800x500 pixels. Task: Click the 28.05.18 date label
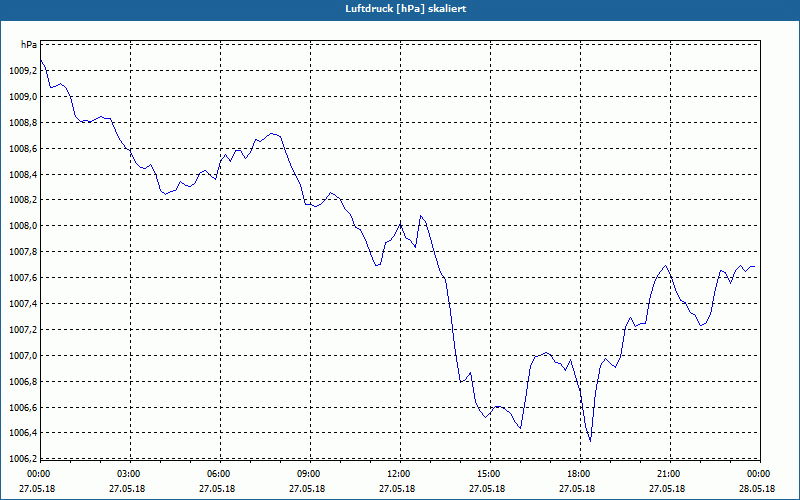(757, 489)
